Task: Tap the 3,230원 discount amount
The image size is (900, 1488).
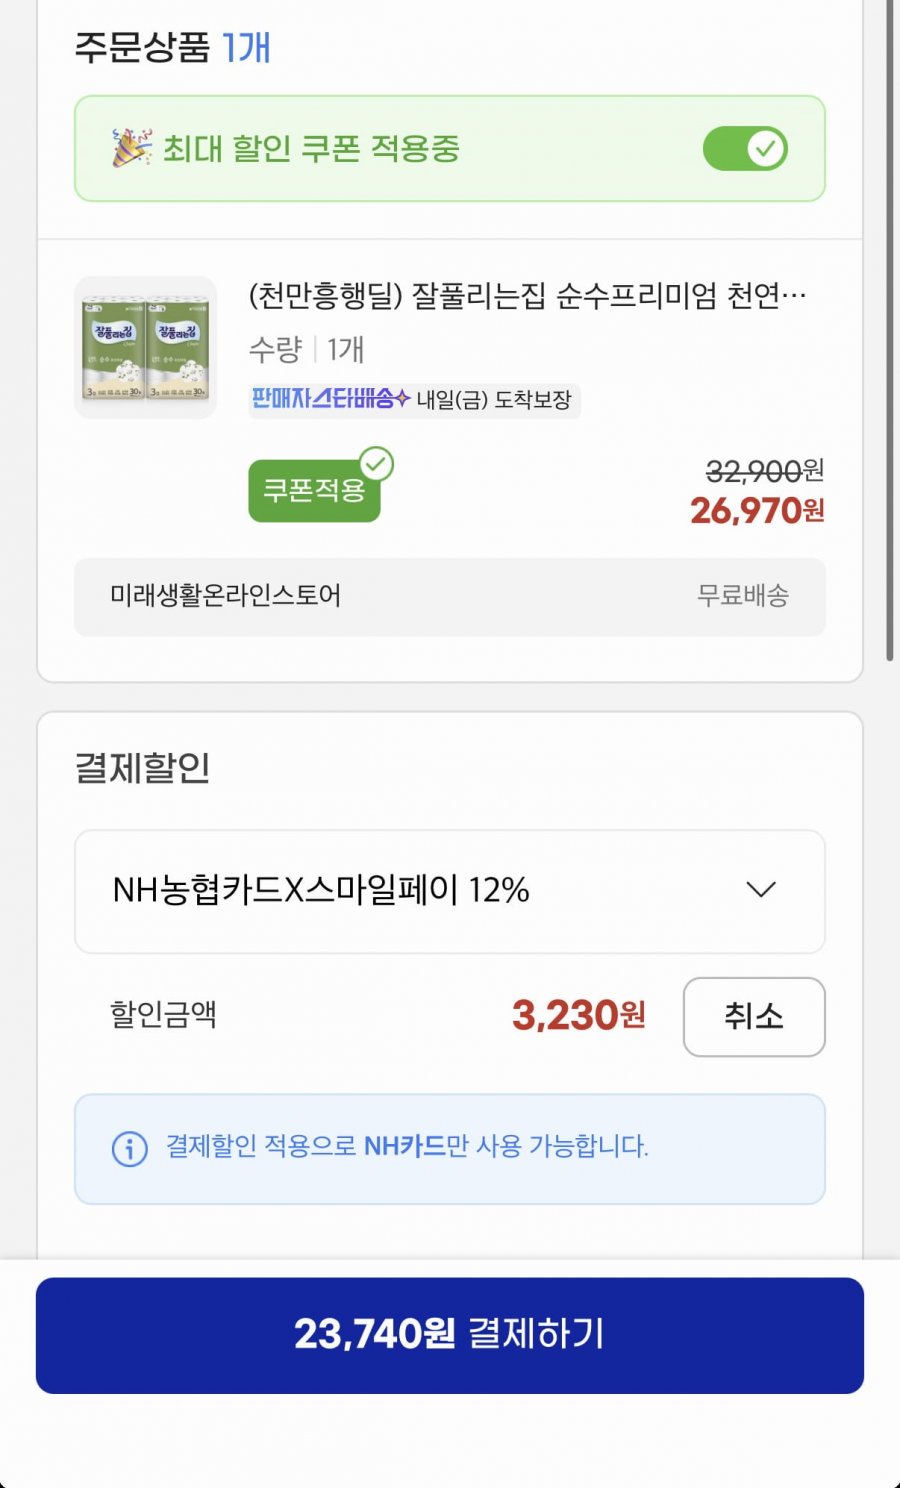Action: (x=578, y=1016)
